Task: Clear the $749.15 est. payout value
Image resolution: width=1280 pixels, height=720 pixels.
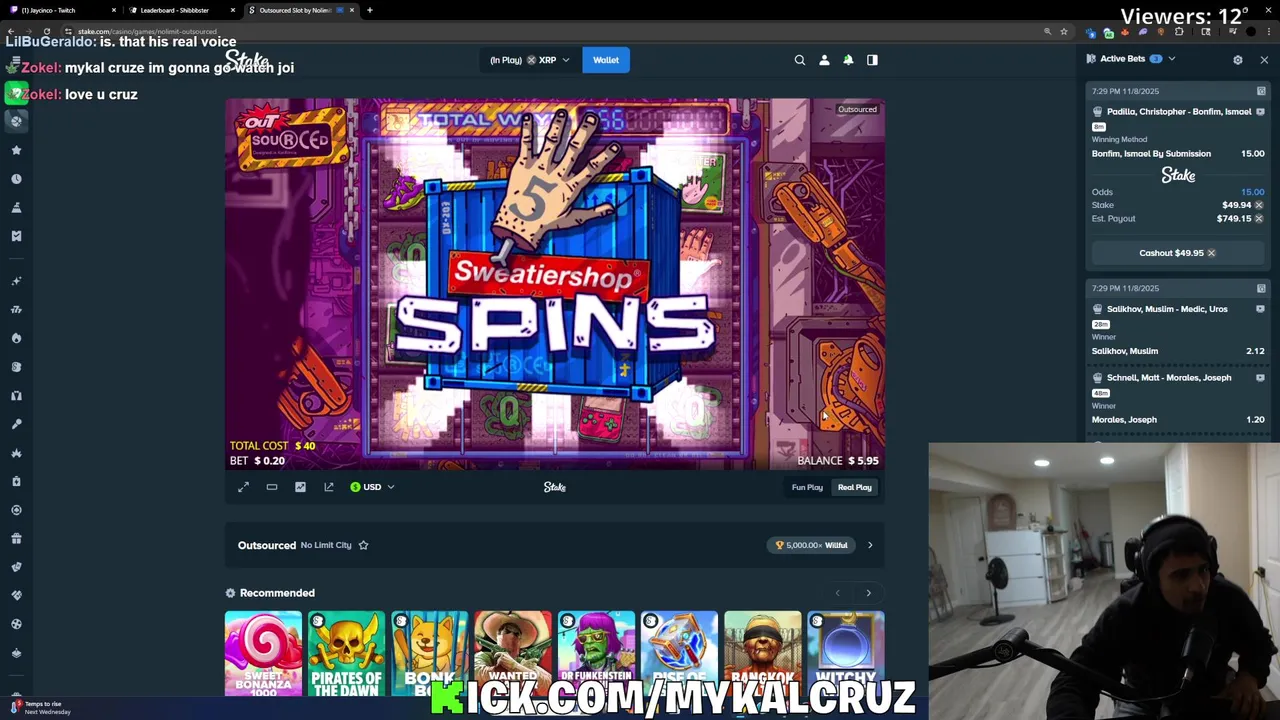Action: click(1259, 218)
